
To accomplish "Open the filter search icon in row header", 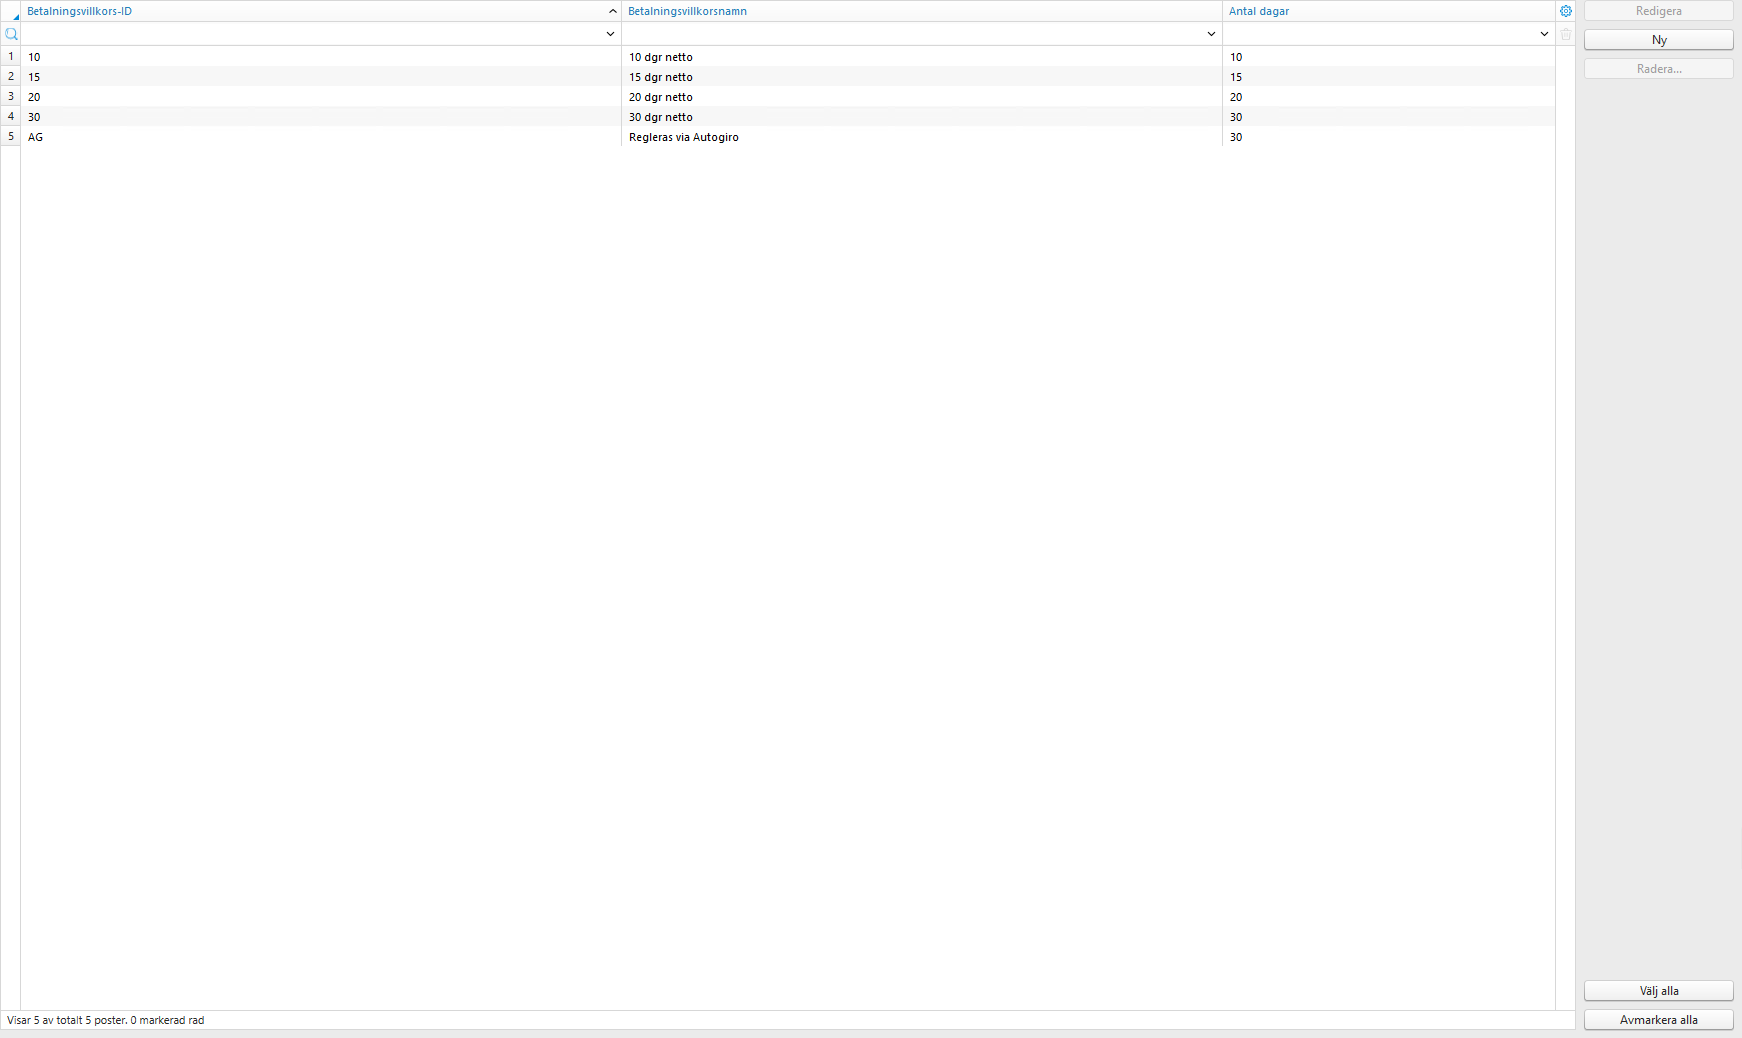I will (x=12, y=33).
